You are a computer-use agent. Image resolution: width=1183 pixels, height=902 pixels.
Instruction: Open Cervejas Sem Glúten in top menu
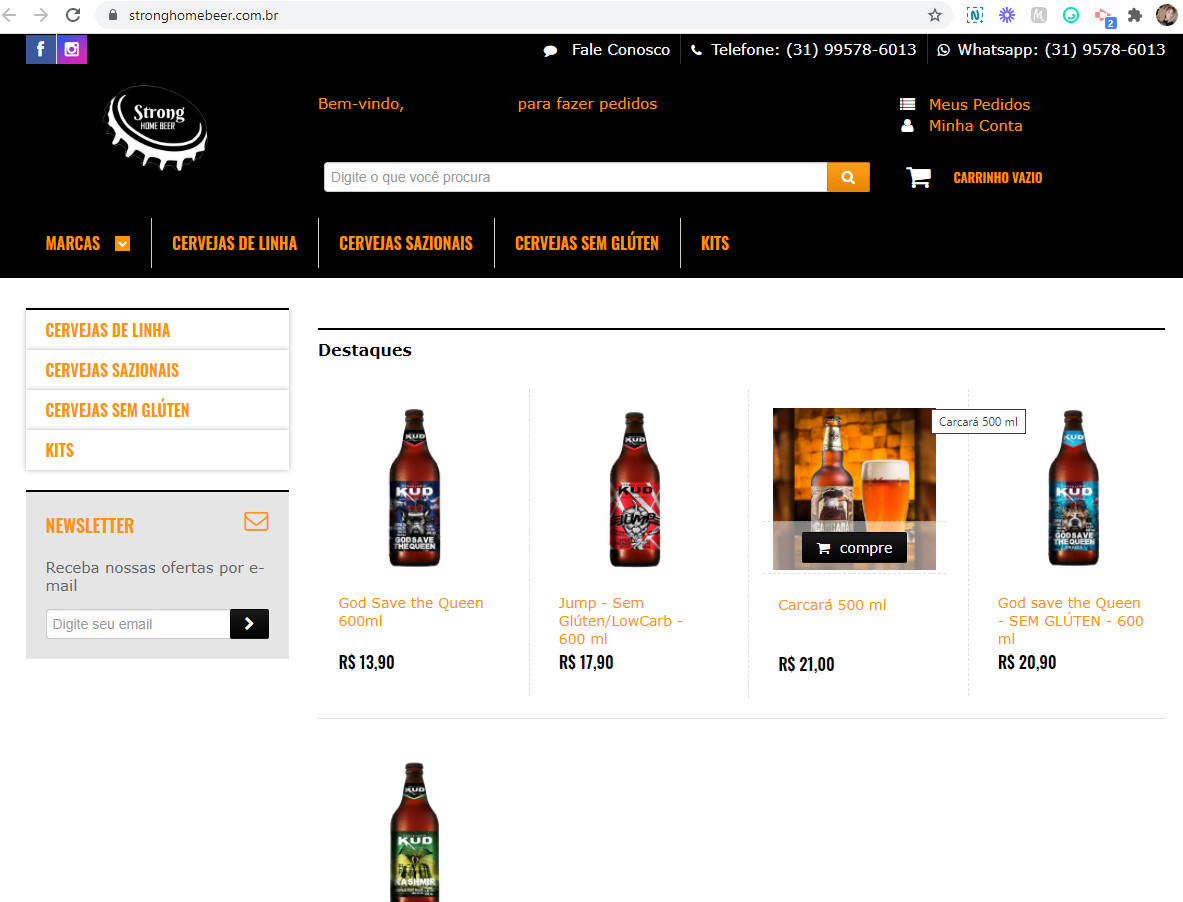point(587,244)
